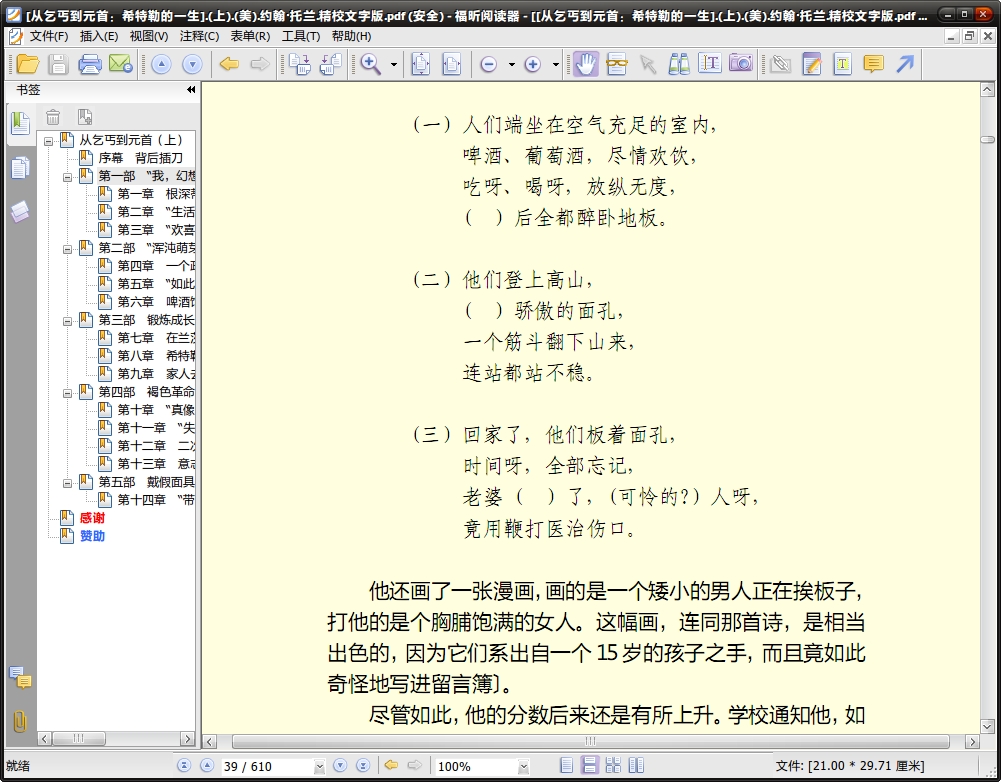Screen dimensions: 1001x782
Task: Click the Zoom Out minus button
Action: pyautogui.click(x=488, y=64)
